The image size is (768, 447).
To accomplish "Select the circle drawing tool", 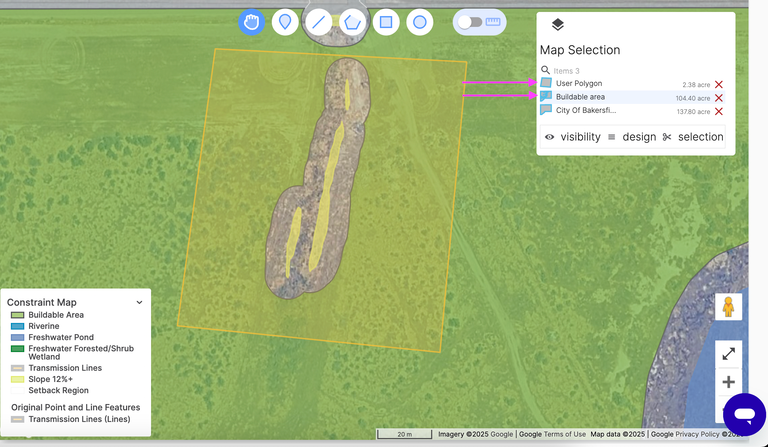I will (x=420, y=22).
